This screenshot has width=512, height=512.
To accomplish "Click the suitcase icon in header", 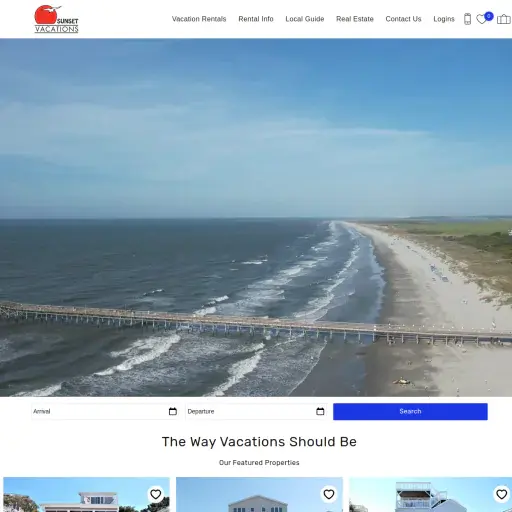I will [x=504, y=19].
